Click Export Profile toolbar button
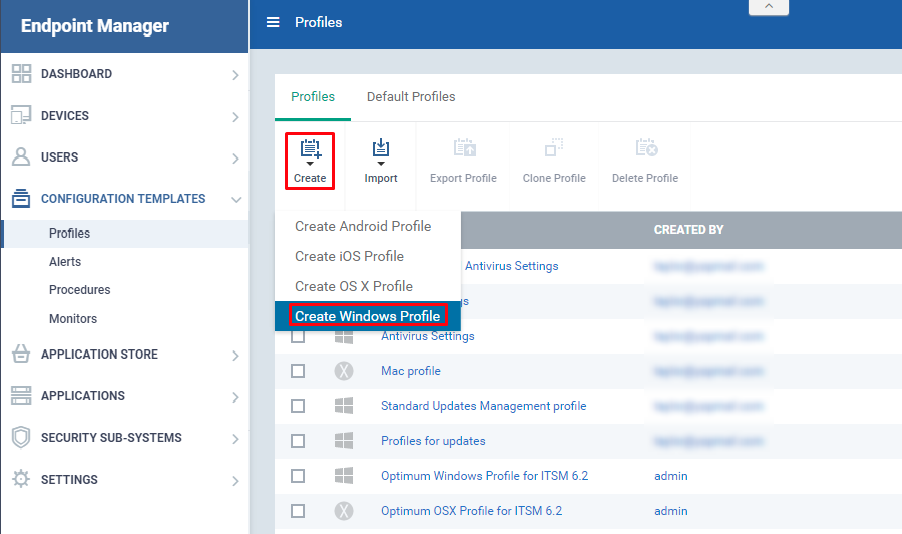Image resolution: width=902 pixels, height=534 pixels. (463, 161)
